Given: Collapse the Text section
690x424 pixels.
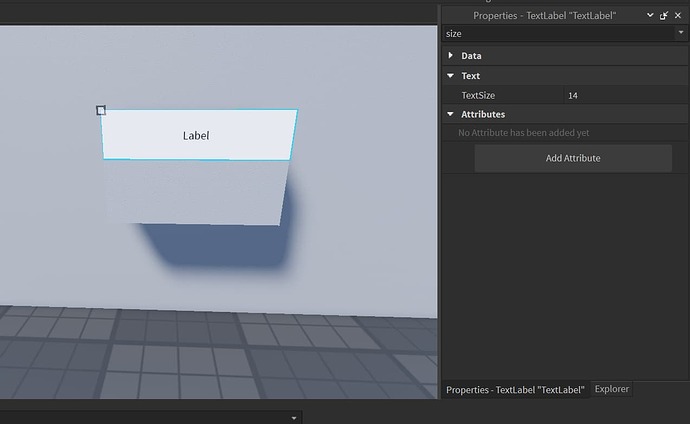Looking at the screenshot, I should click(451, 76).
